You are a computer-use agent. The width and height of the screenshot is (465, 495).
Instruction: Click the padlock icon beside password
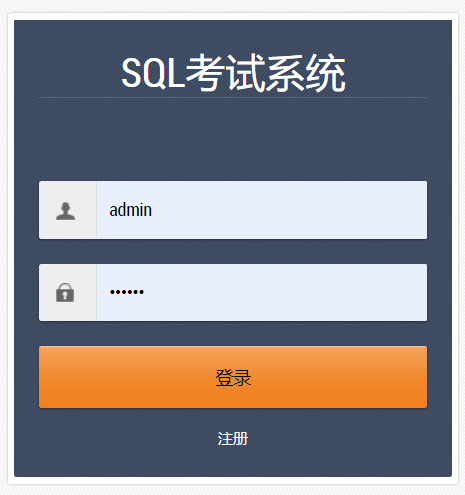65,293
